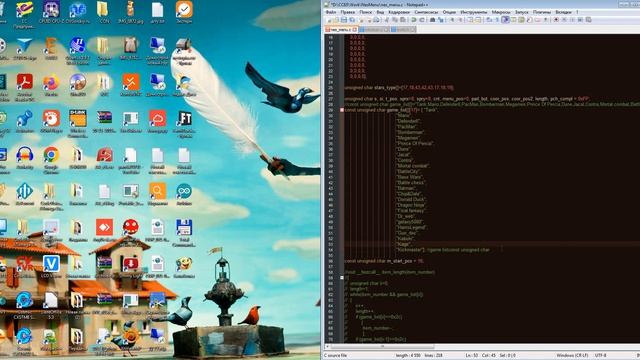Open Find with the binoculars icon
The image size is (640, 360).
coord(432,20)
